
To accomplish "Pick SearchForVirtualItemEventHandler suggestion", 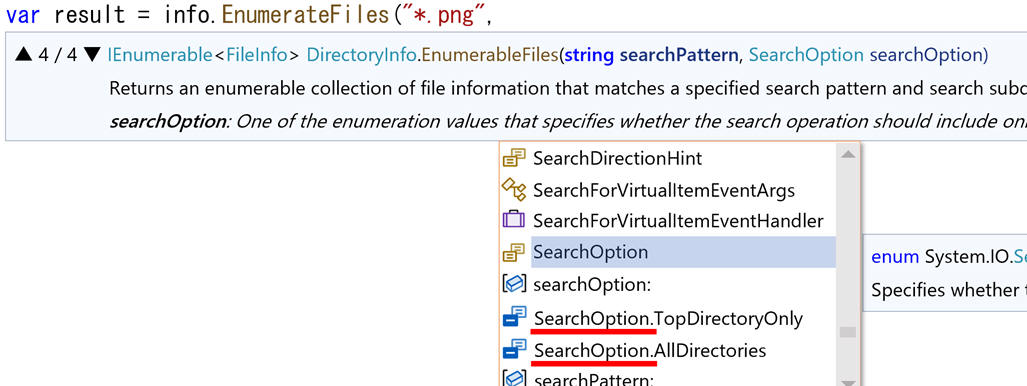I will tap(678, 221).
